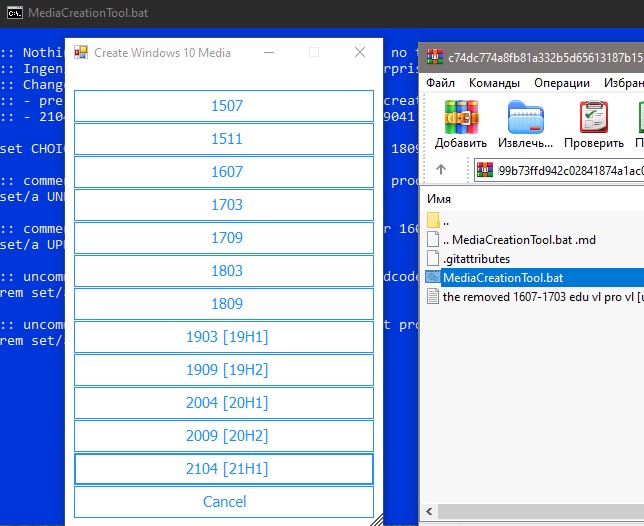Open the Команды menu
Screen dimensions: 644x526
coord(494,83)
